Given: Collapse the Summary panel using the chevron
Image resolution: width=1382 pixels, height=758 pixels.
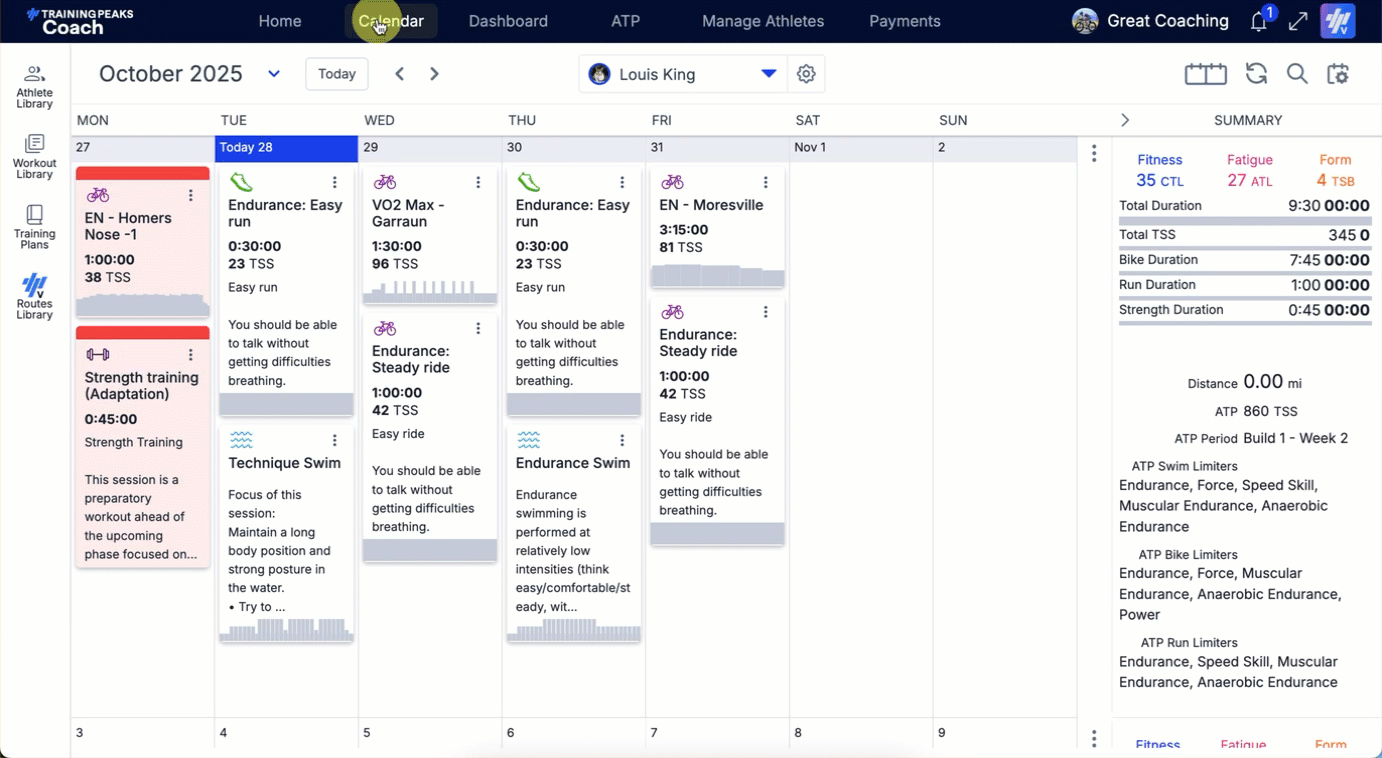Looking at the screenshot, I should [1125, 120].
